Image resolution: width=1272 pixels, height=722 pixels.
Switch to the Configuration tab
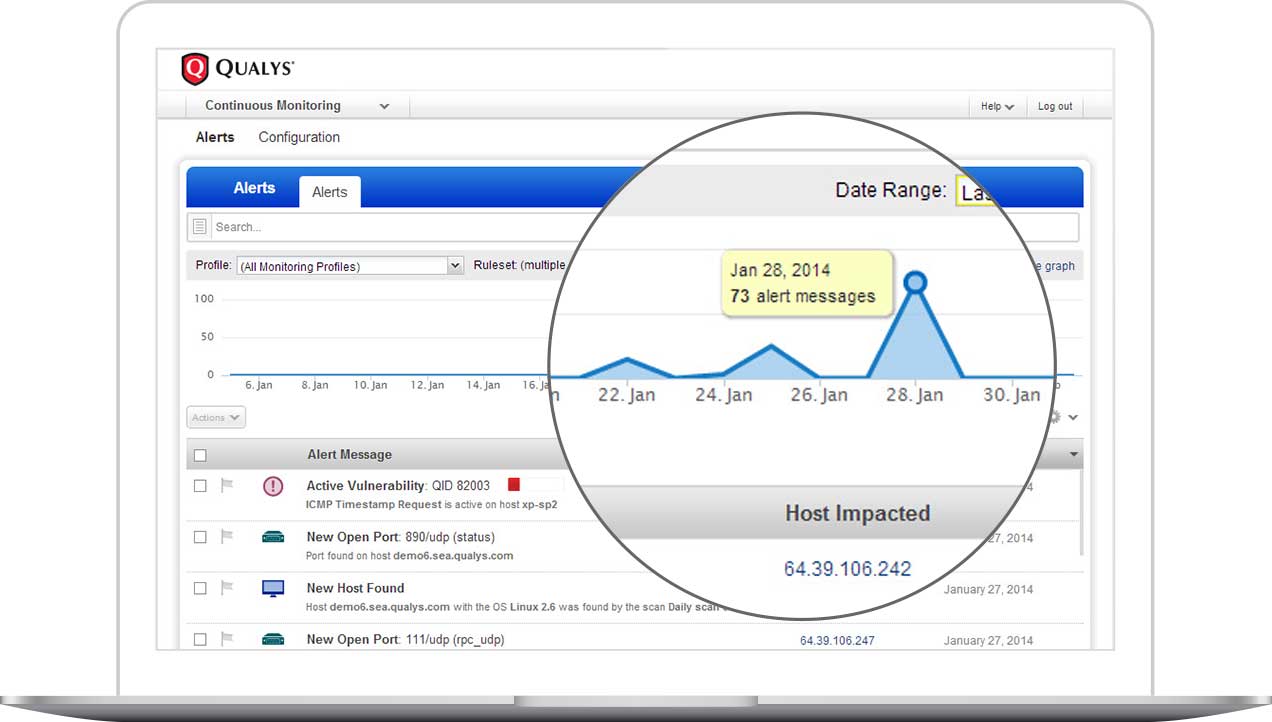click(x=298, y=137)
